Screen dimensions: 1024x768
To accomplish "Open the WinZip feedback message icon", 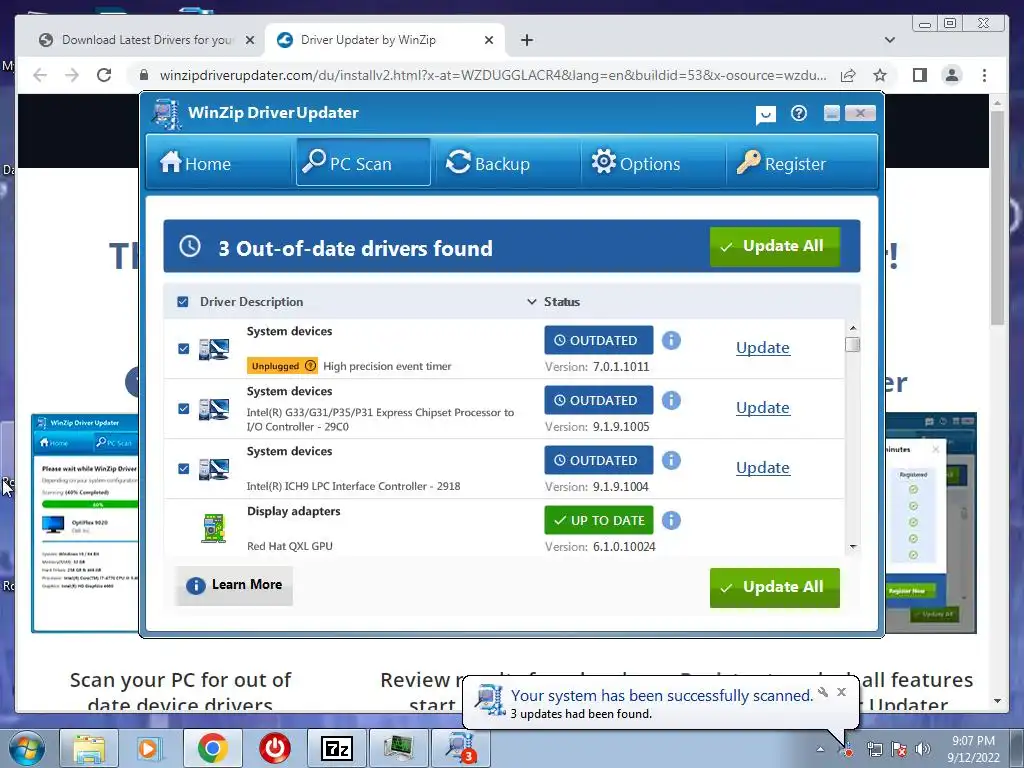I will point(765,116).
